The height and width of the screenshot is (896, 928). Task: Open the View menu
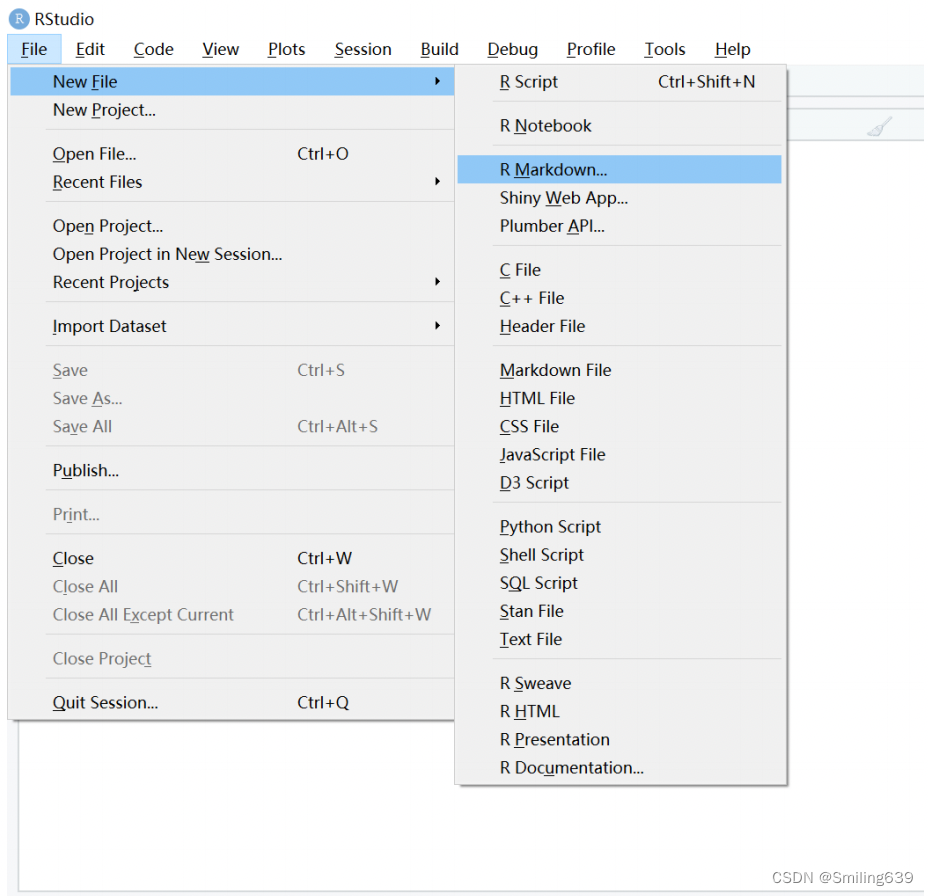click(x=220, y=49)
